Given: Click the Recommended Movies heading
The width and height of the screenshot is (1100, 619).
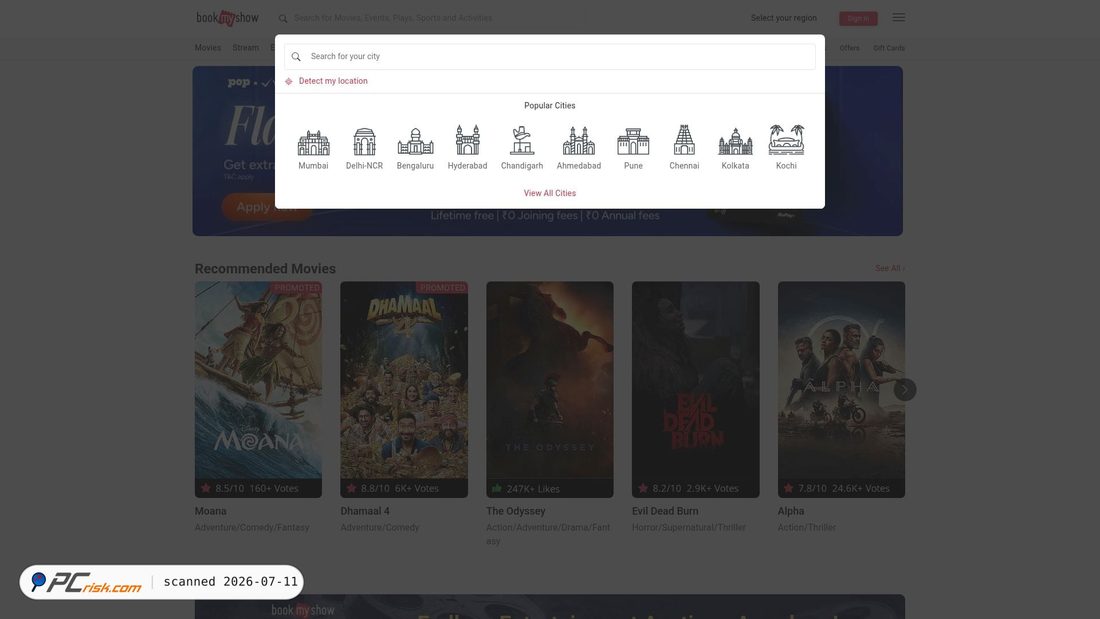Looking at the screenshot, I should [265, 269].
